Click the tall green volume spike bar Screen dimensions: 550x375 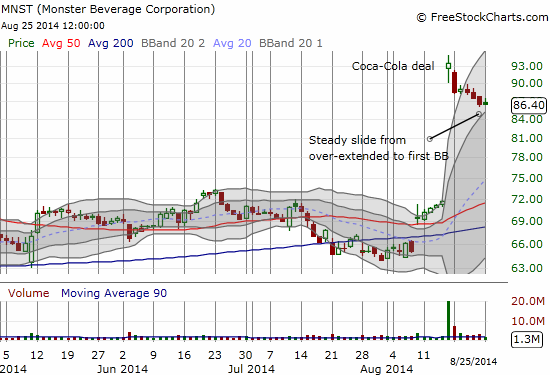coord(448,320)
